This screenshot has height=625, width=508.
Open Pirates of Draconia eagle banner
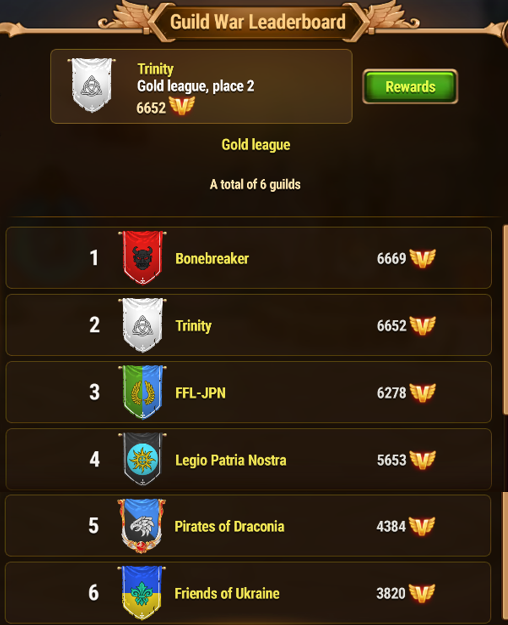142,526
